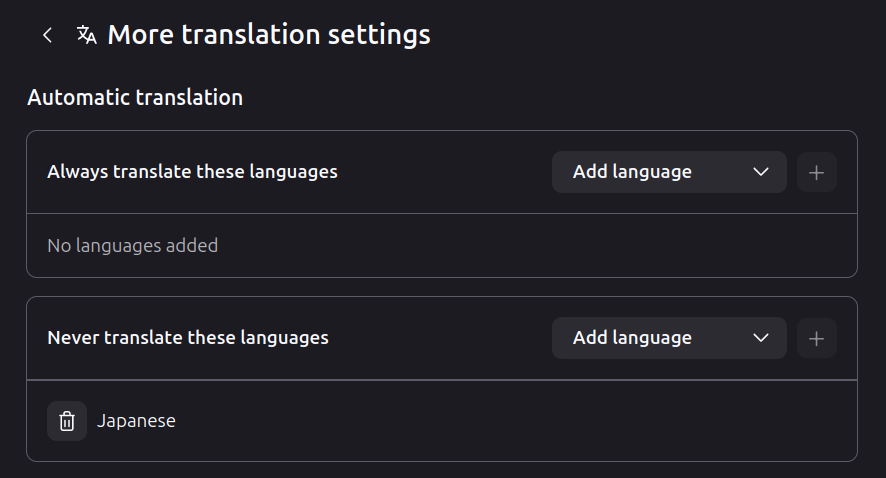Select the Japanese language entry text
Screen dimensions: 886x478
[x=136, y=421]
